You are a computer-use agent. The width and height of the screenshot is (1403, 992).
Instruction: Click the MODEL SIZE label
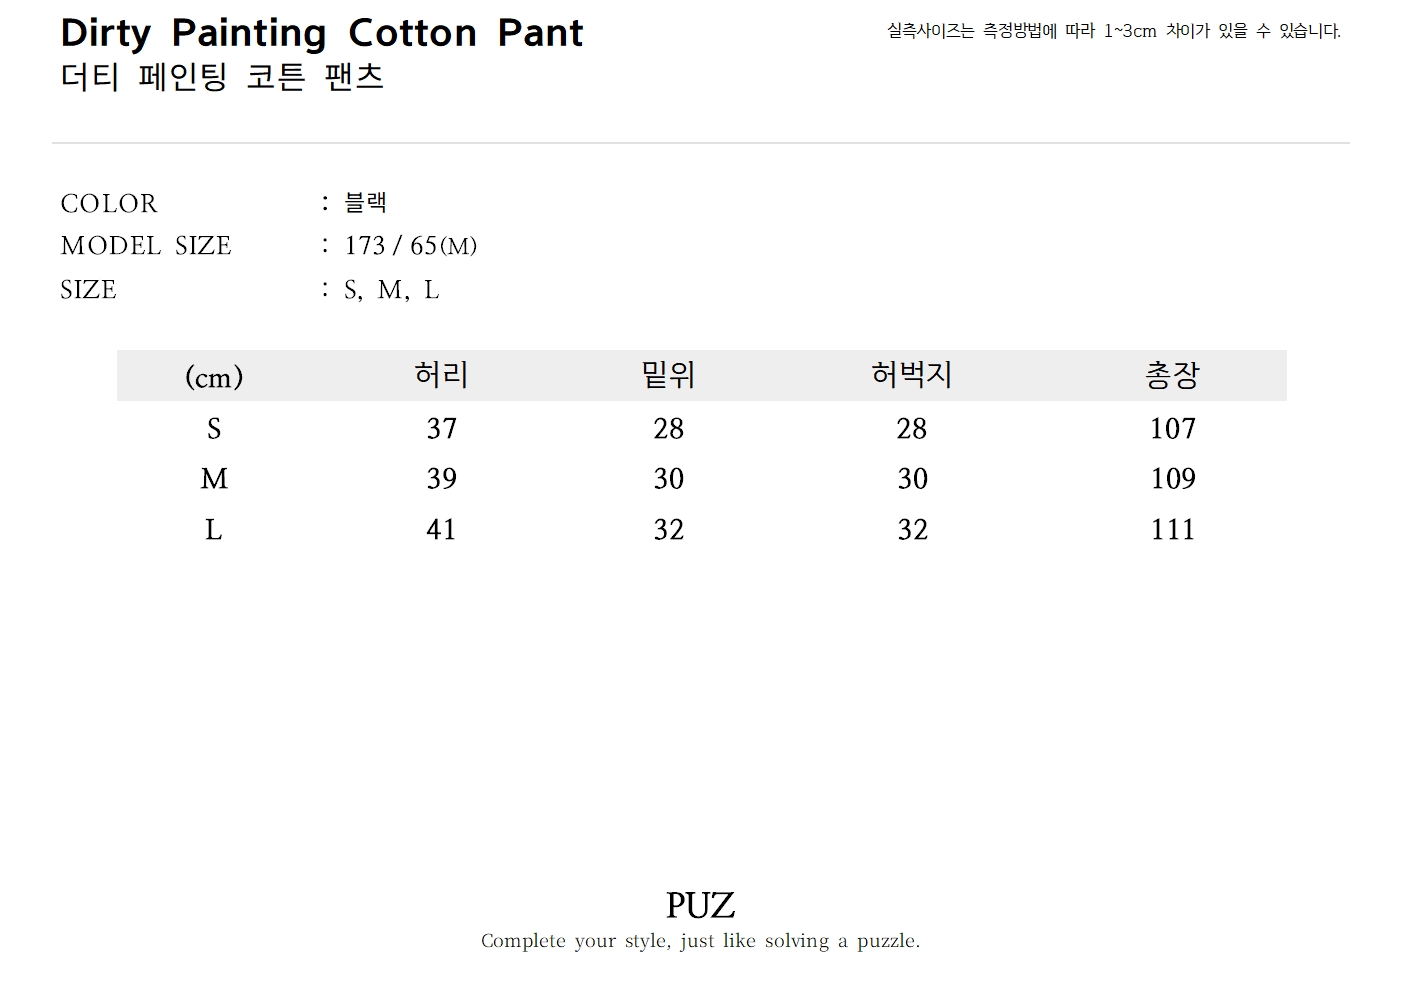tap(146, 246)
